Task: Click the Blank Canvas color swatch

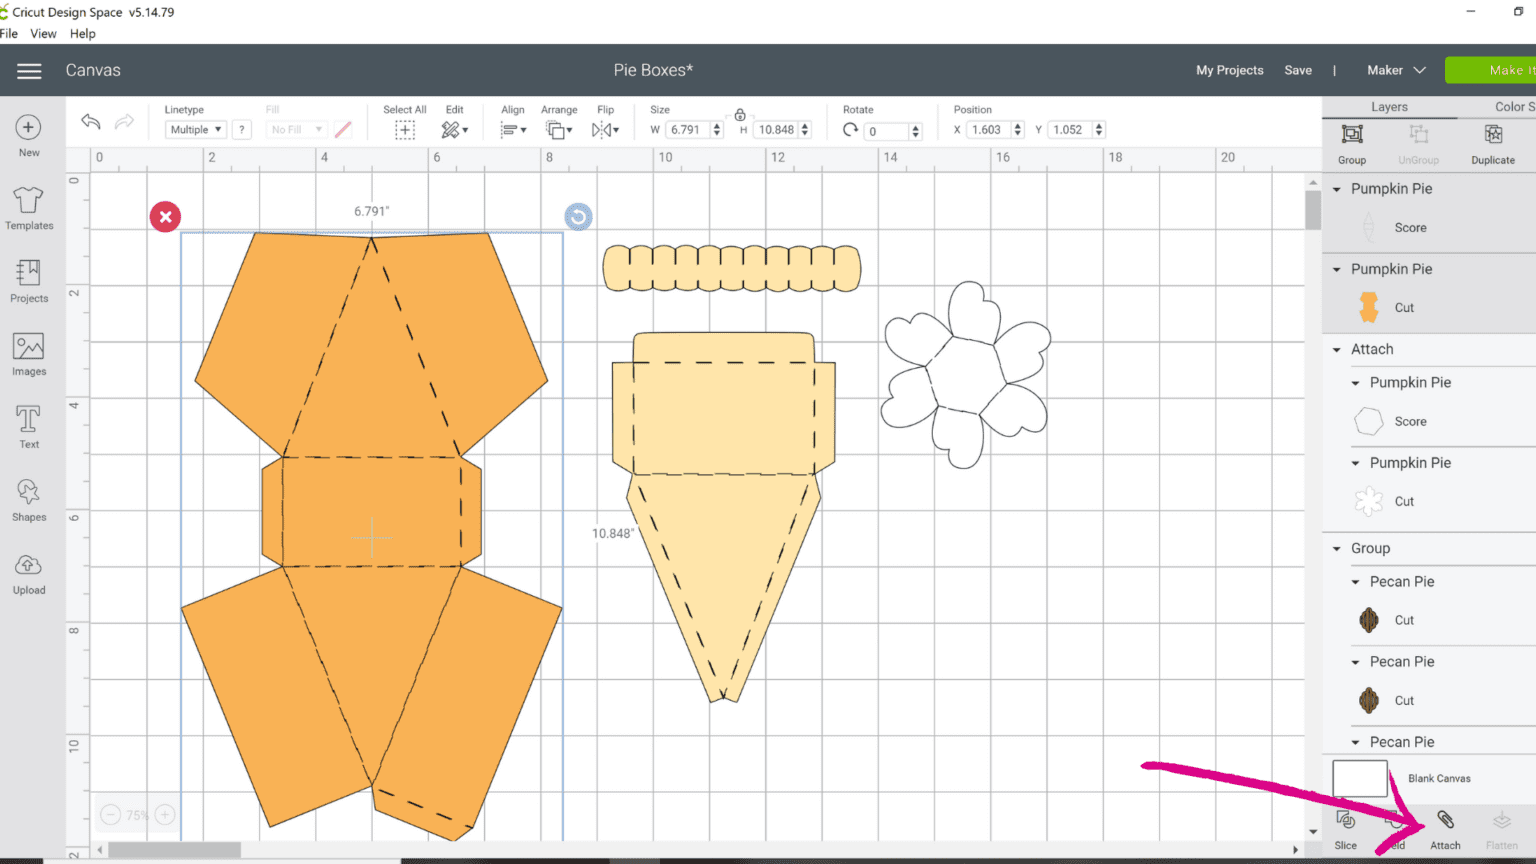Action: pyautogui.click(x=1359, y=778)
